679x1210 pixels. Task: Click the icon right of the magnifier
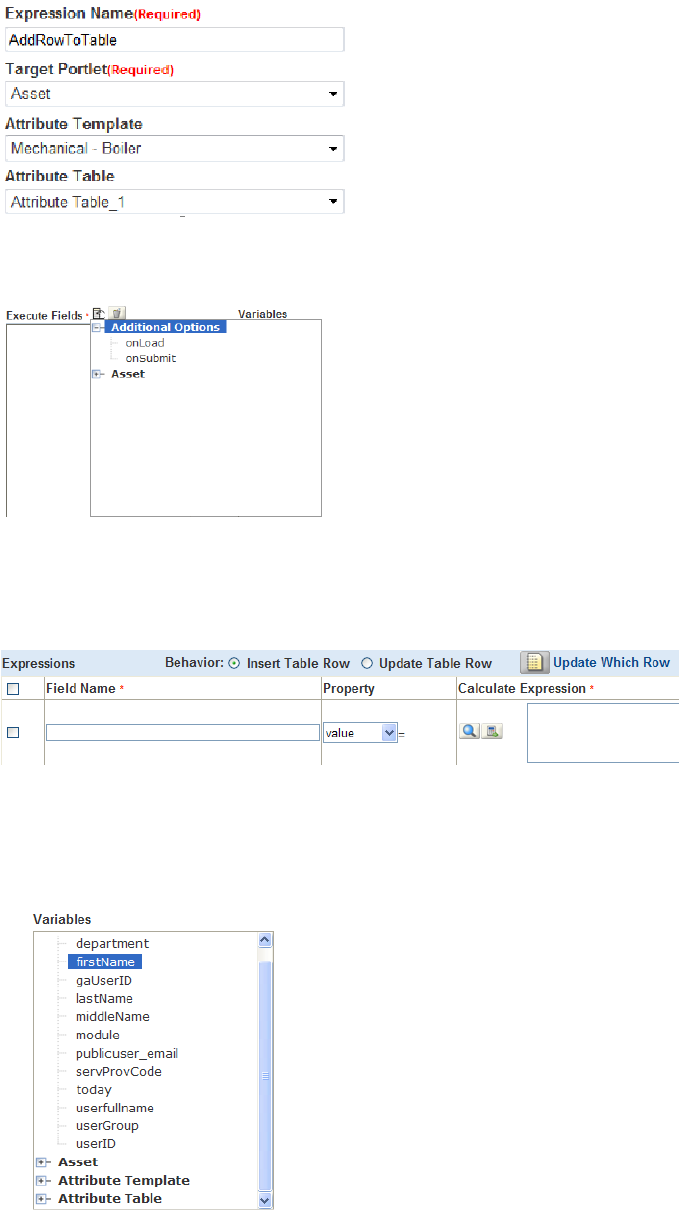(492, 731)
